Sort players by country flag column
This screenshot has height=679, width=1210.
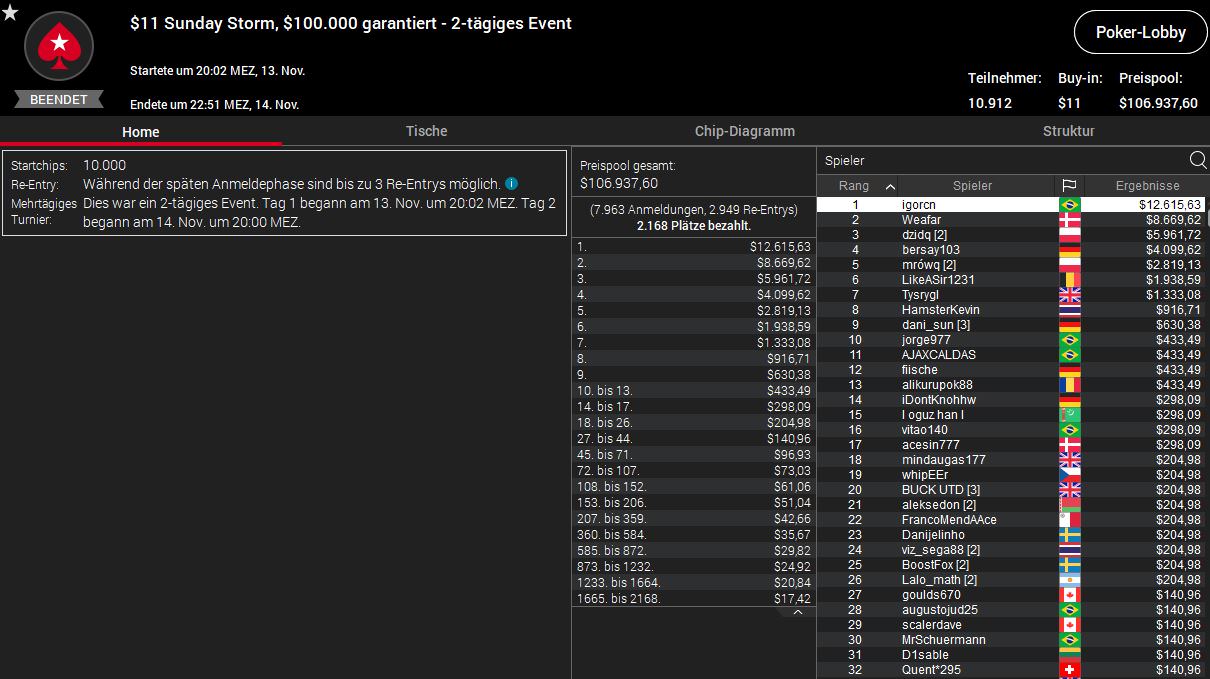(x=1069, y=185)
